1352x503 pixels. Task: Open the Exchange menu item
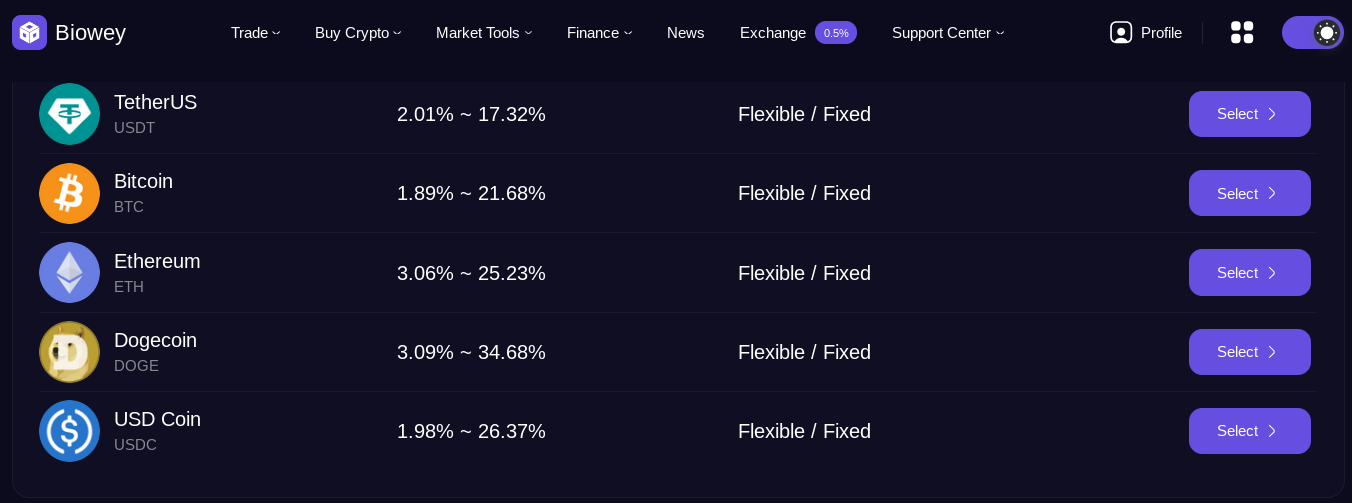coord(772,33)
